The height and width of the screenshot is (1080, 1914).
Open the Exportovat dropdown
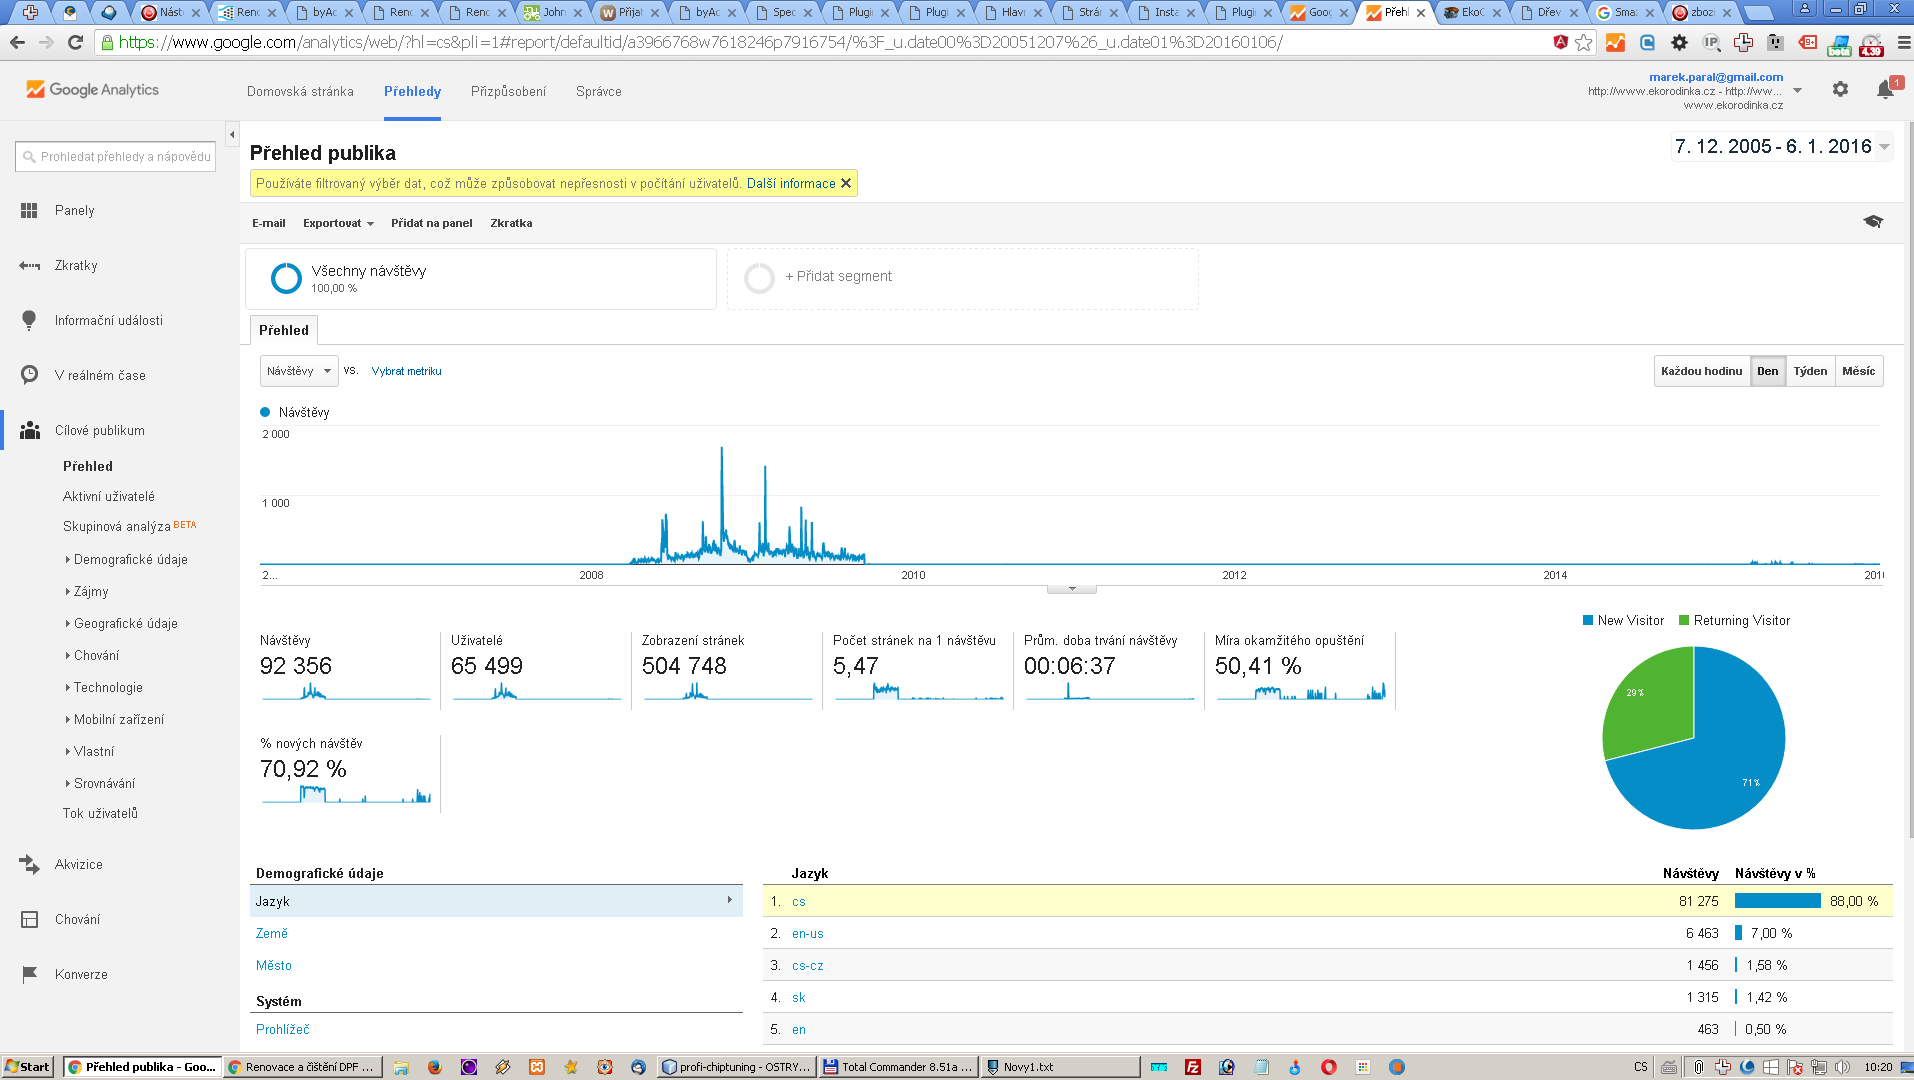point(338,223)
